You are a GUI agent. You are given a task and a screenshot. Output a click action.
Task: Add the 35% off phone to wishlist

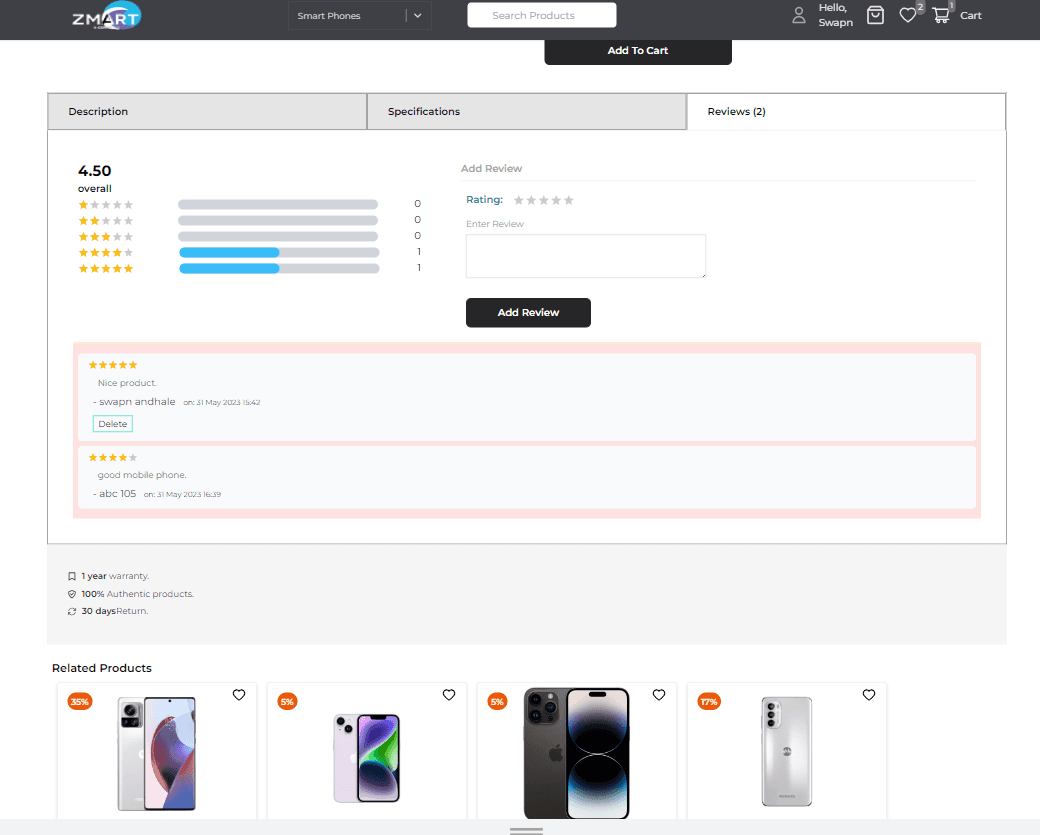[x=239, y=695]
